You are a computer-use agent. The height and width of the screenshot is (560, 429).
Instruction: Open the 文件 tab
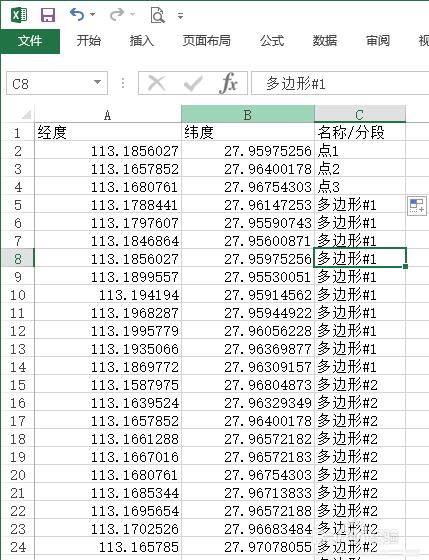(x=30, y=41)
